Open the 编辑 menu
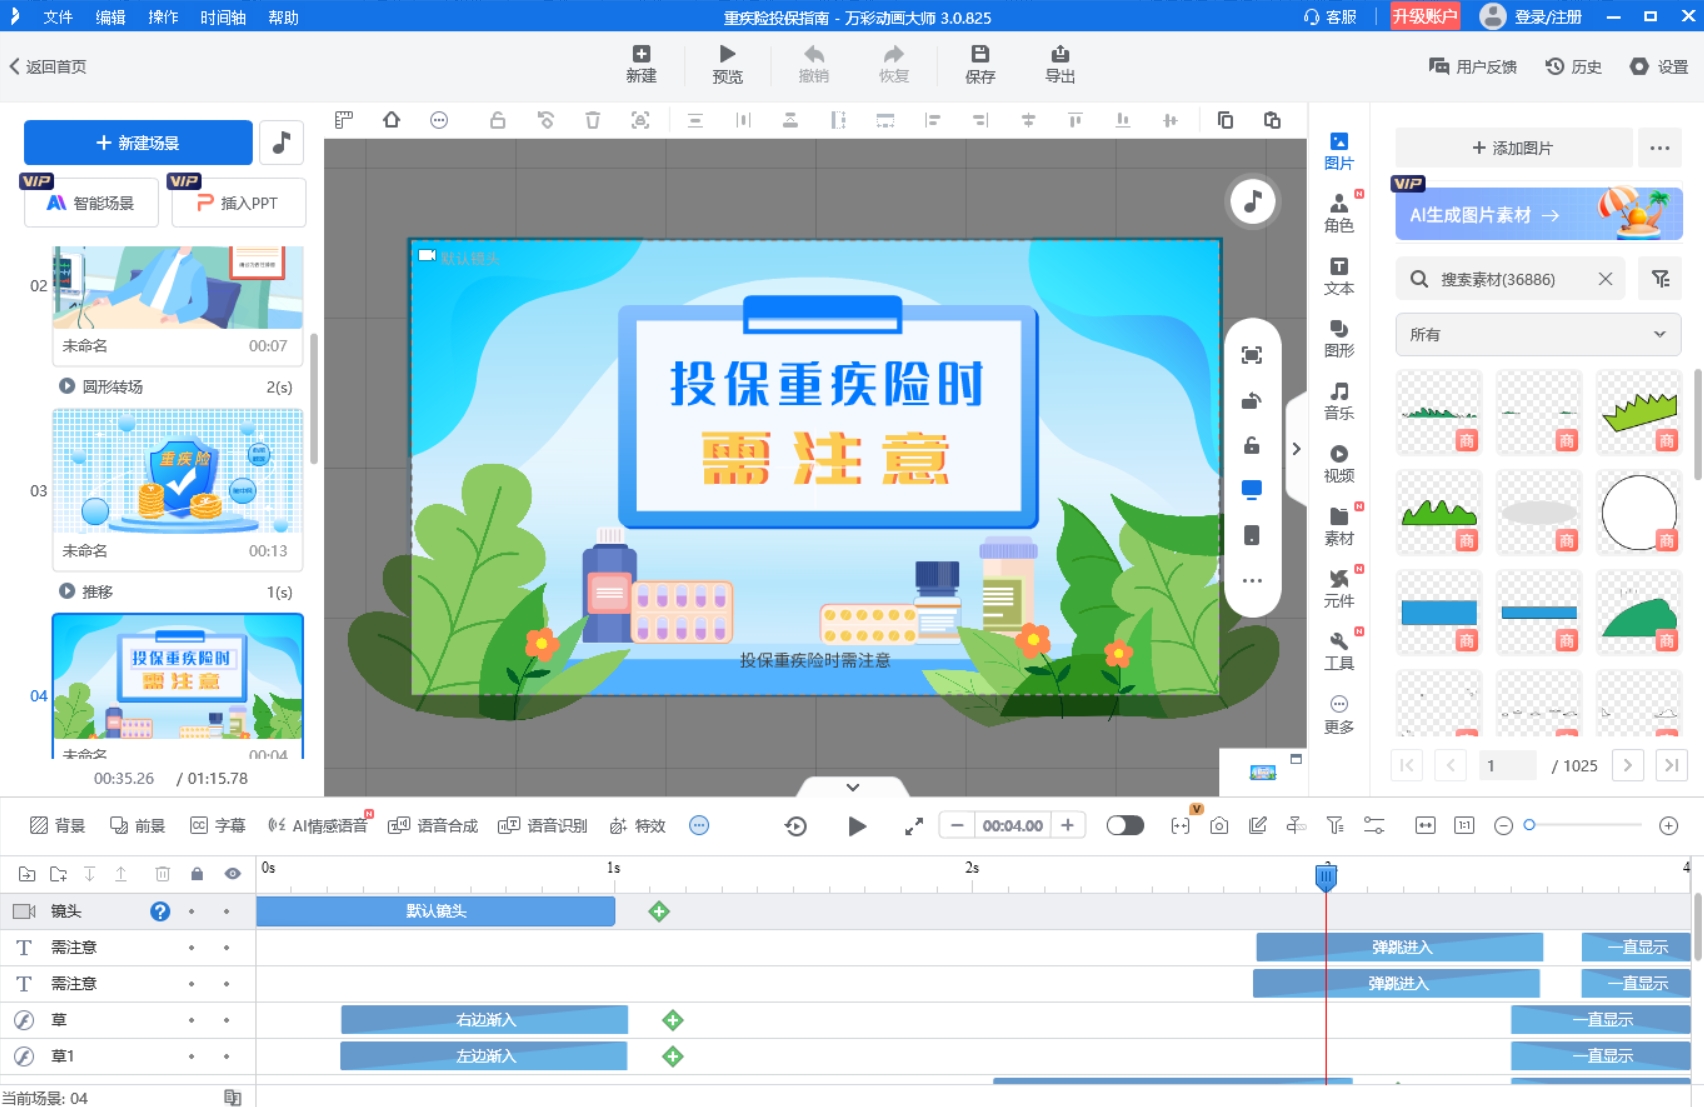Viewport: 1704px width, 1107px height. 110,17
